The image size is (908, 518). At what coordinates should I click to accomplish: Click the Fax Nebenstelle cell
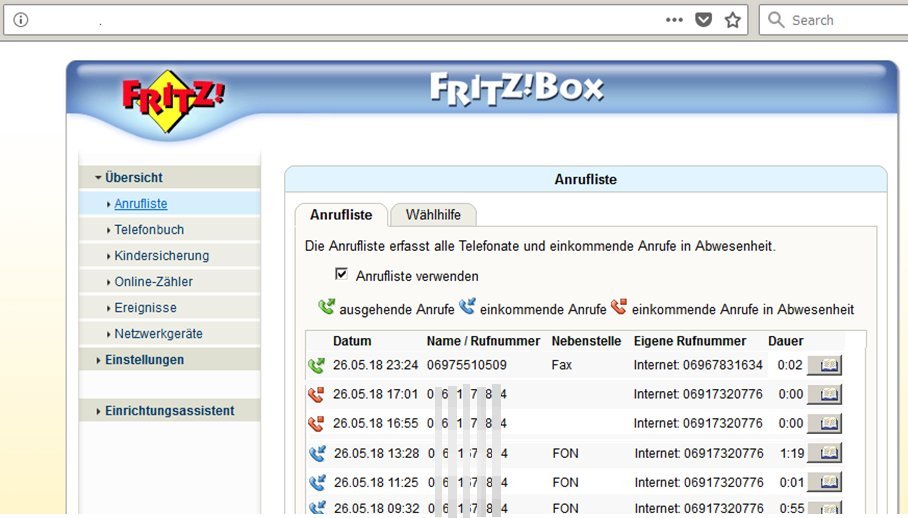[562, 365]
